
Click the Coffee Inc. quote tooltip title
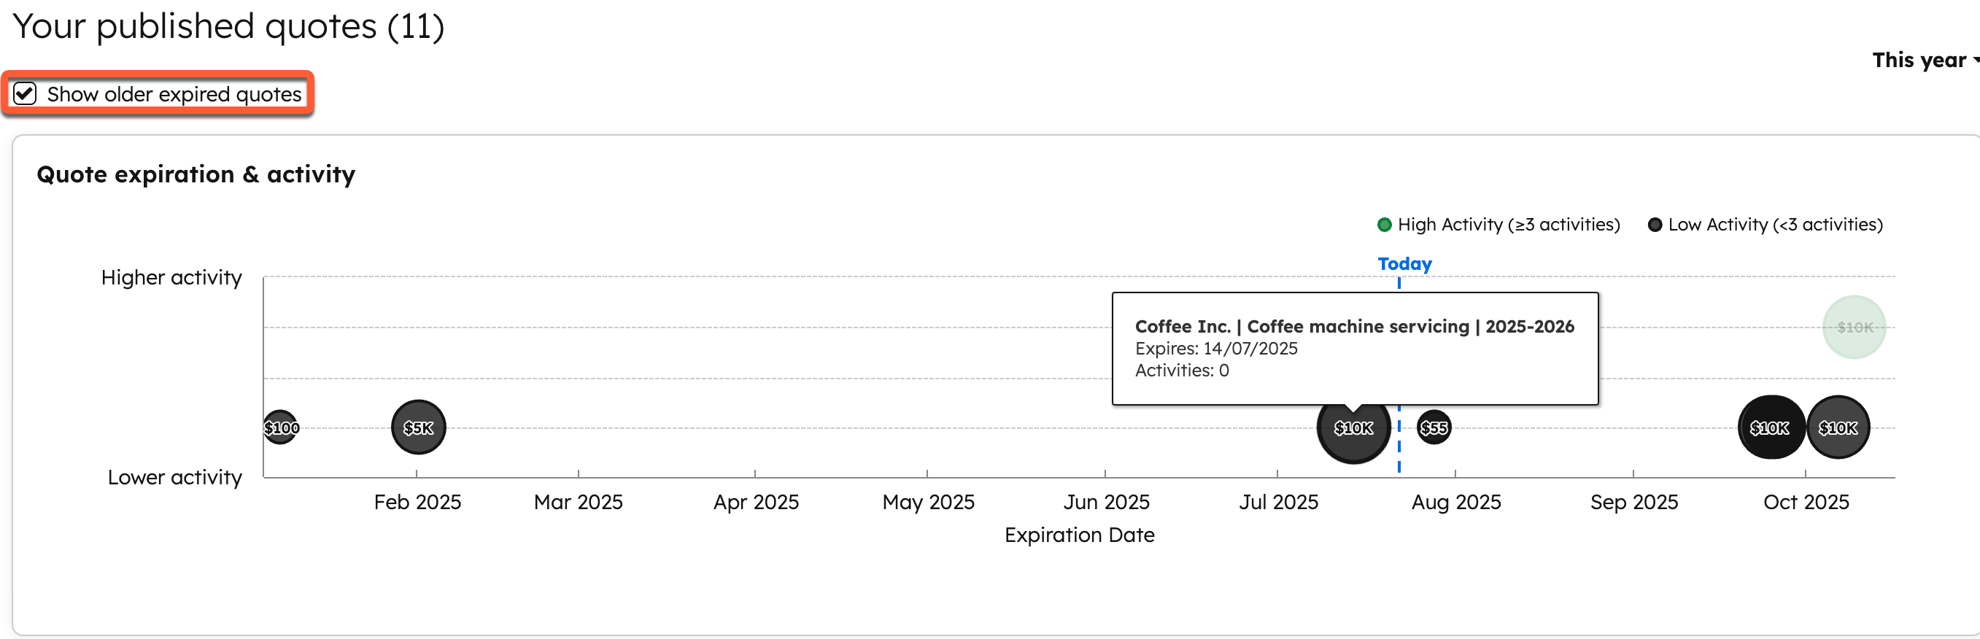(1354, 326)
